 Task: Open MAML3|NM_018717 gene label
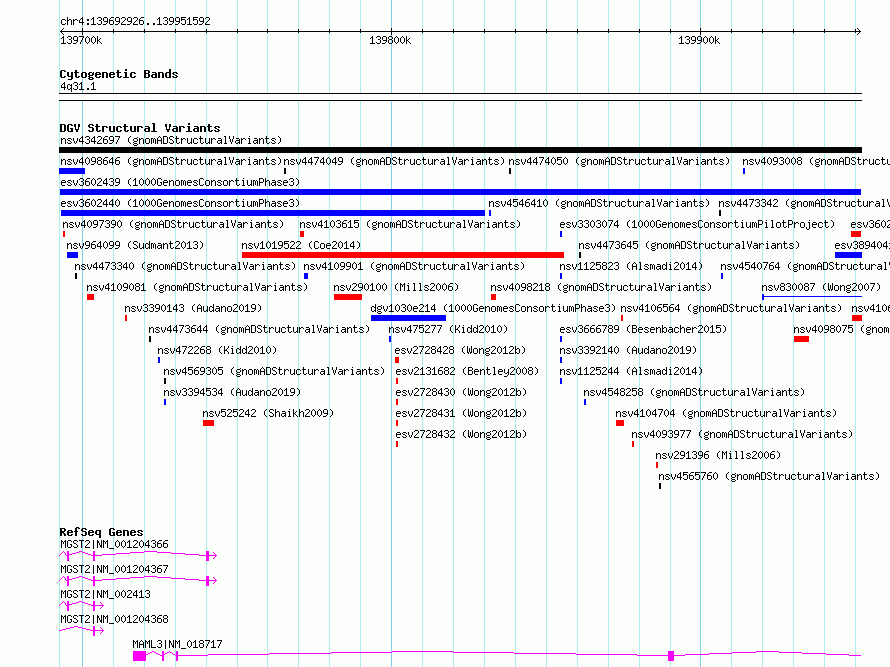177,644
